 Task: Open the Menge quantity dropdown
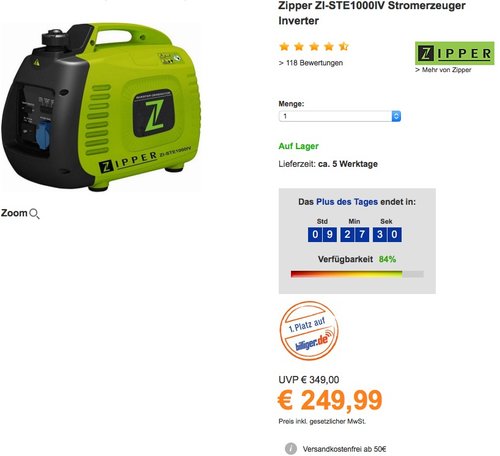click(340, 116)
